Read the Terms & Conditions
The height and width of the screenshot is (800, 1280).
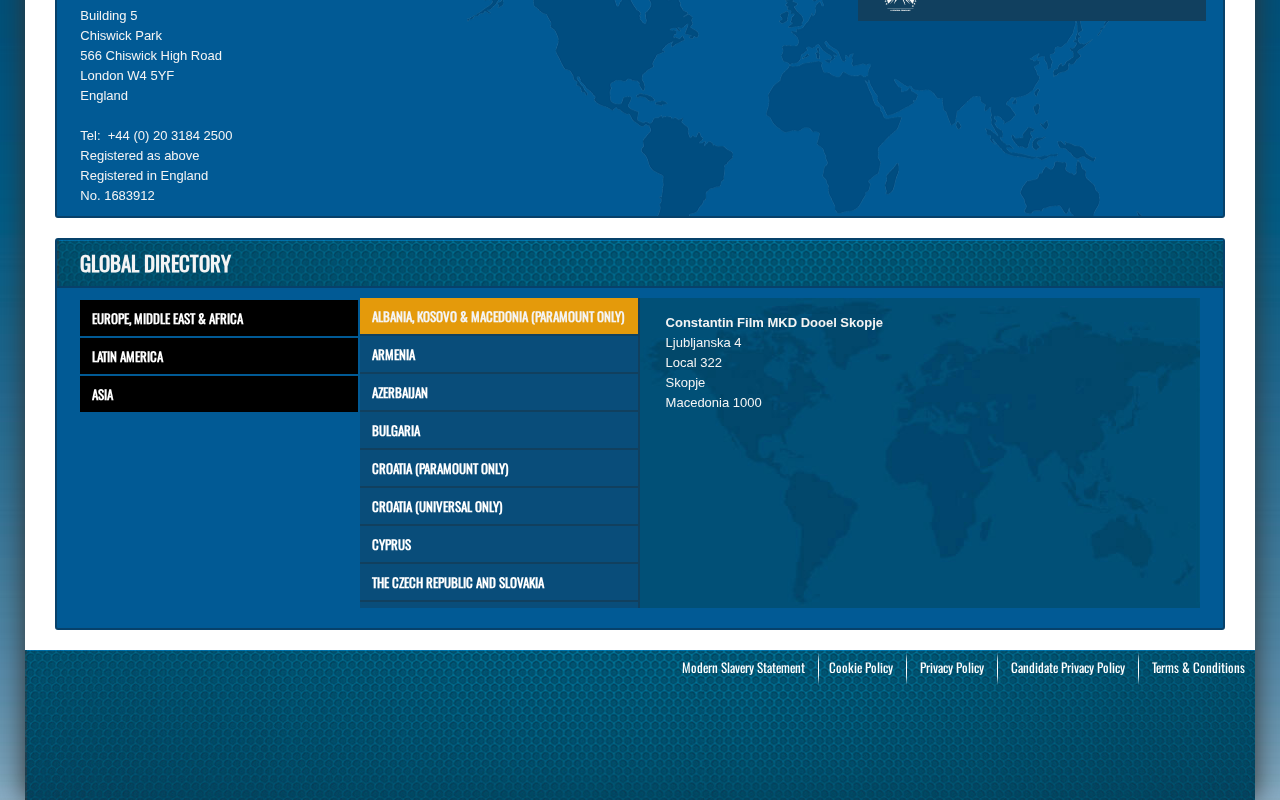[x=1198, y=667]
